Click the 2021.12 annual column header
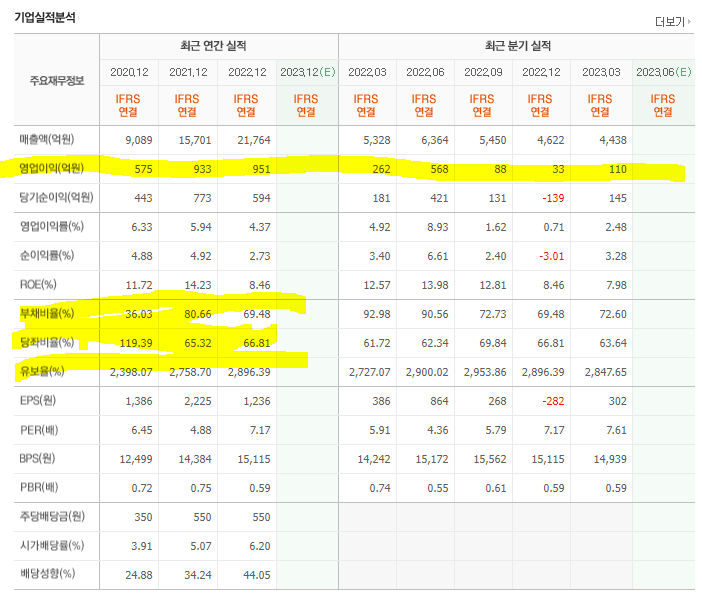This screenshot has height=597, width=702. click(x=188, y=72)
